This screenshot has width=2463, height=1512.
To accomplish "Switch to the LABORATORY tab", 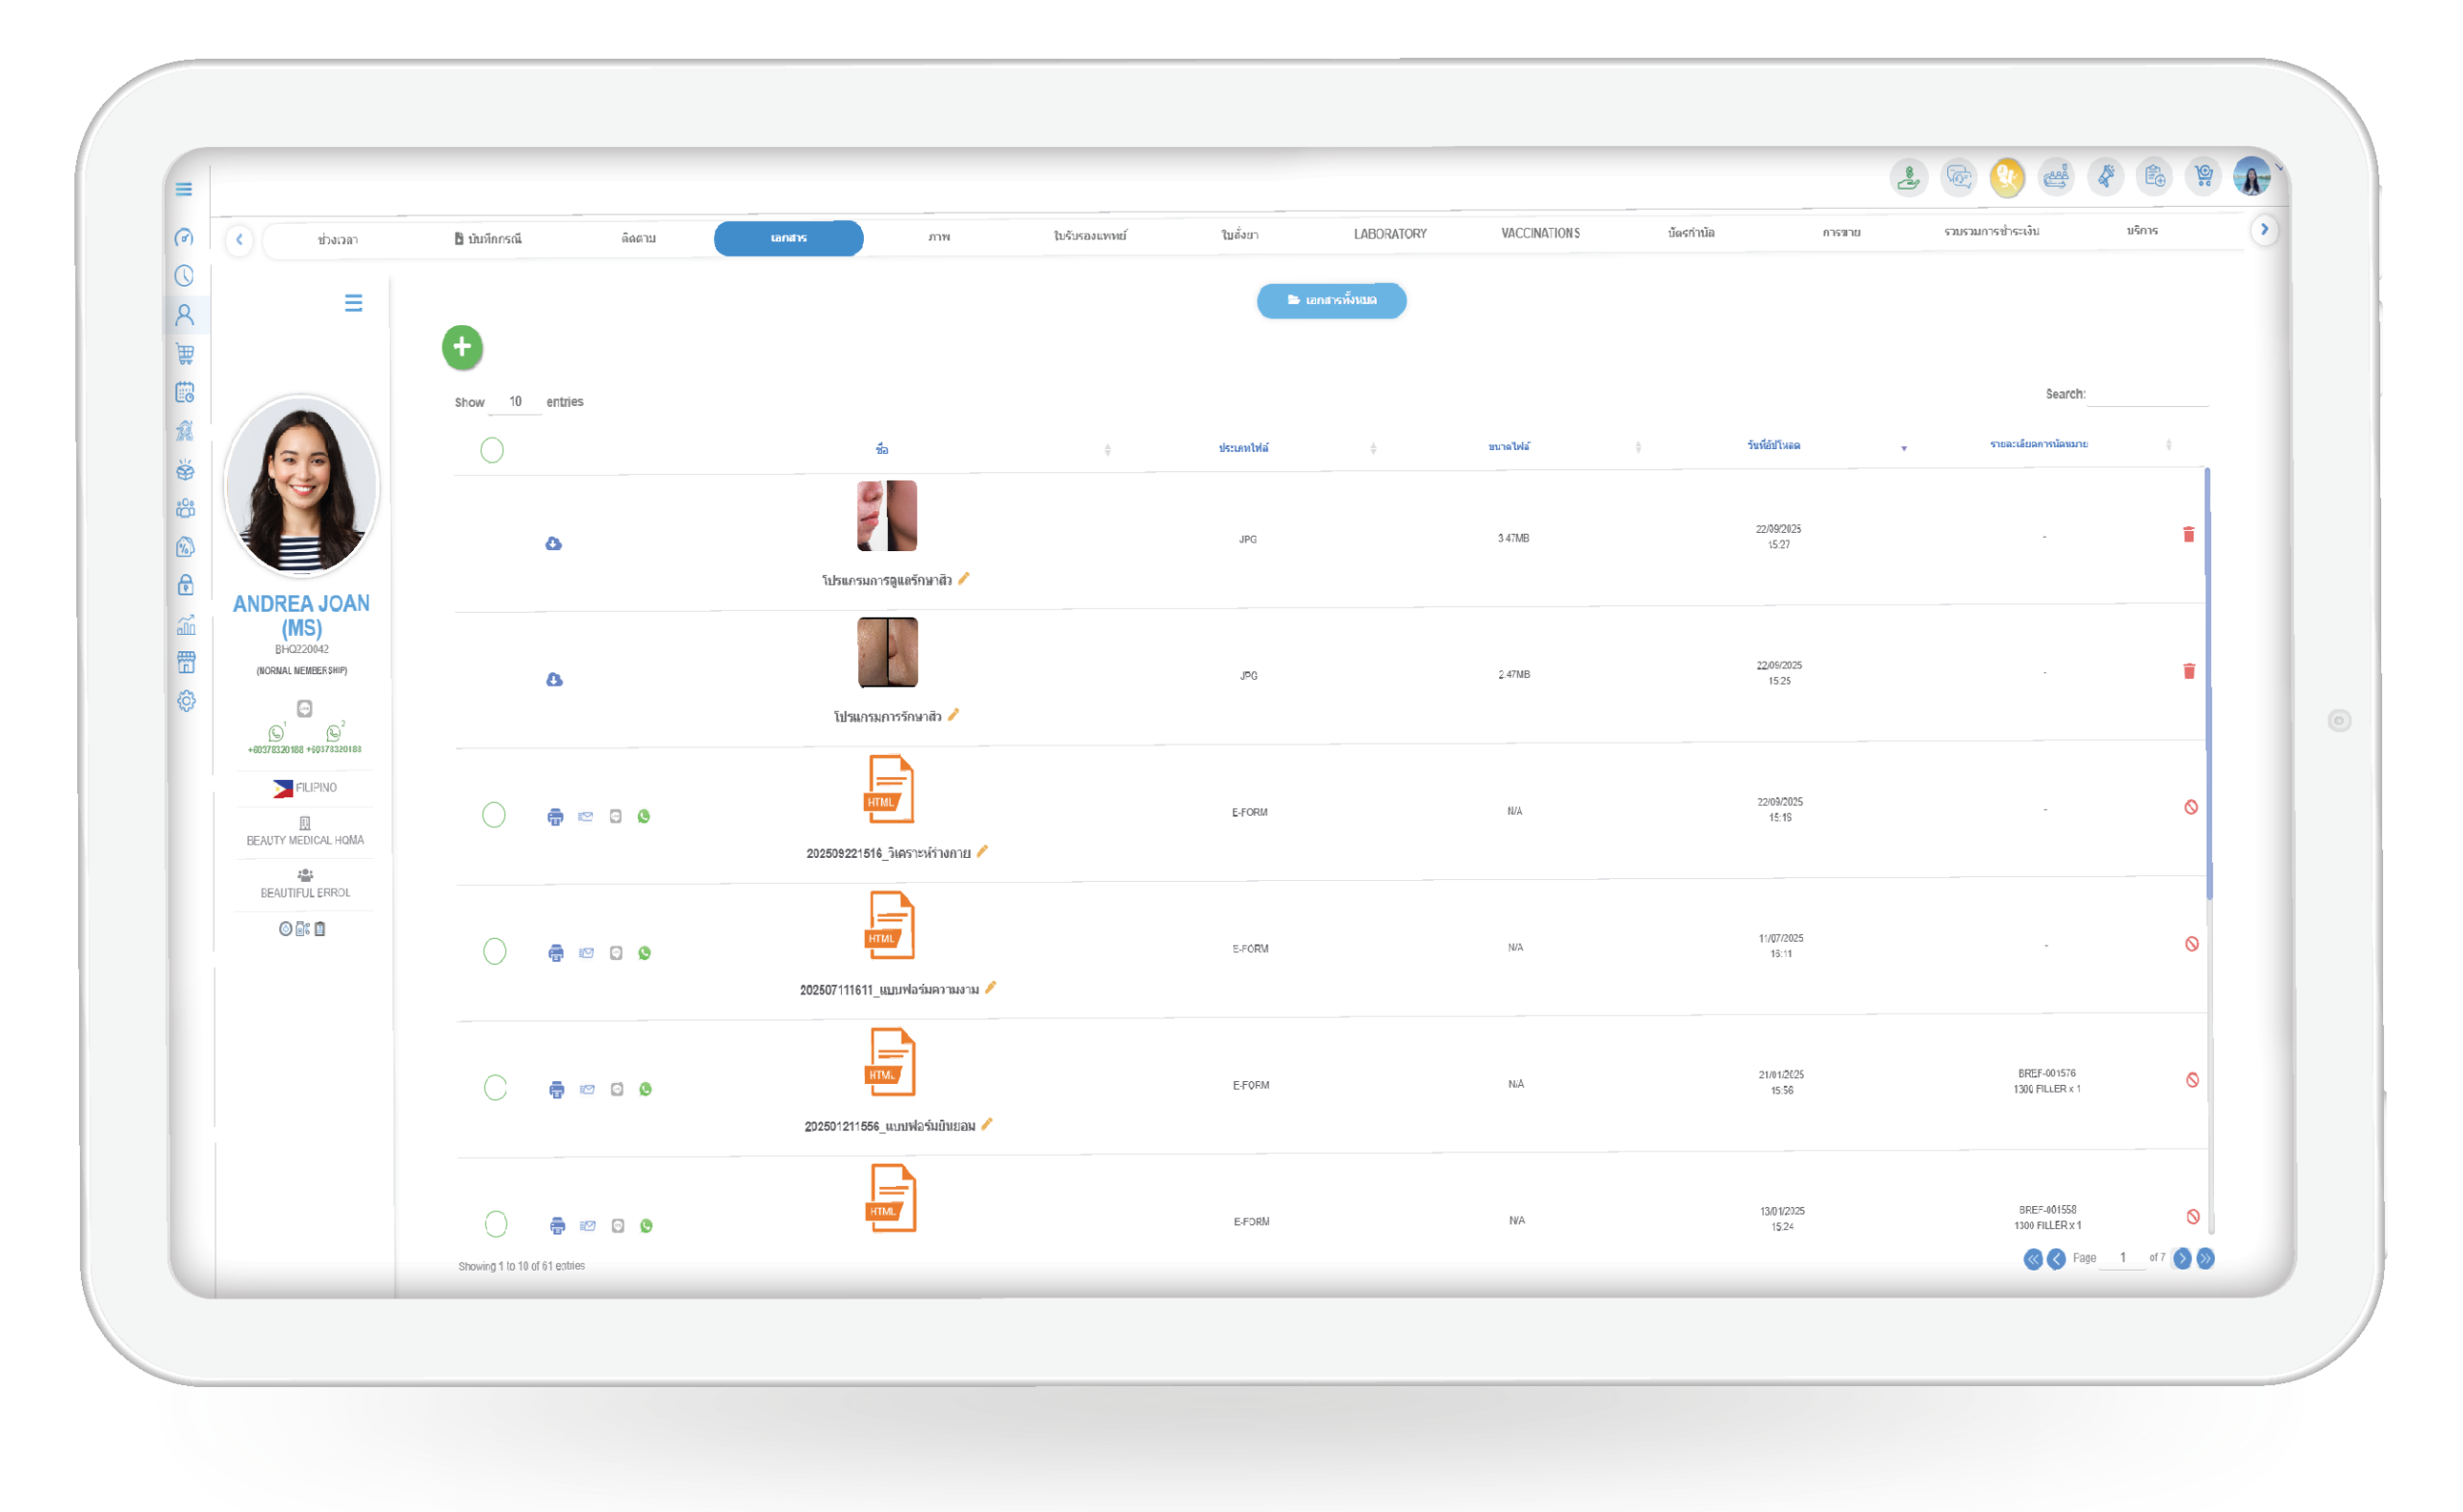I will click(1390, 234).
